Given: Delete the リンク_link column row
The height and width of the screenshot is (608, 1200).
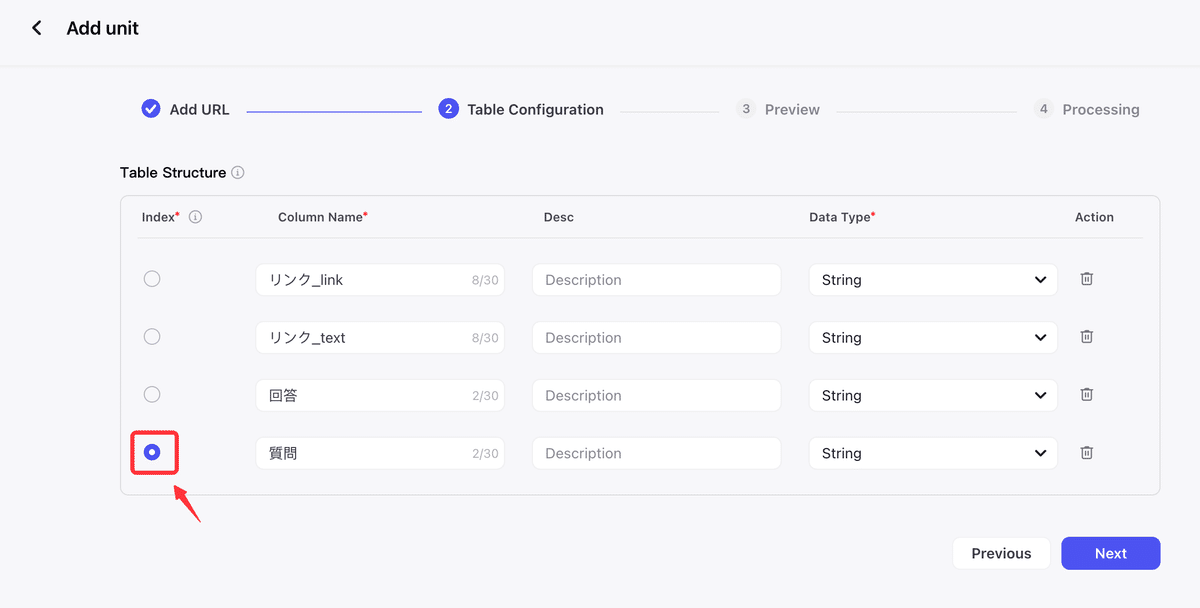Looking at the screenshot, I should [x=1086, y=279].
